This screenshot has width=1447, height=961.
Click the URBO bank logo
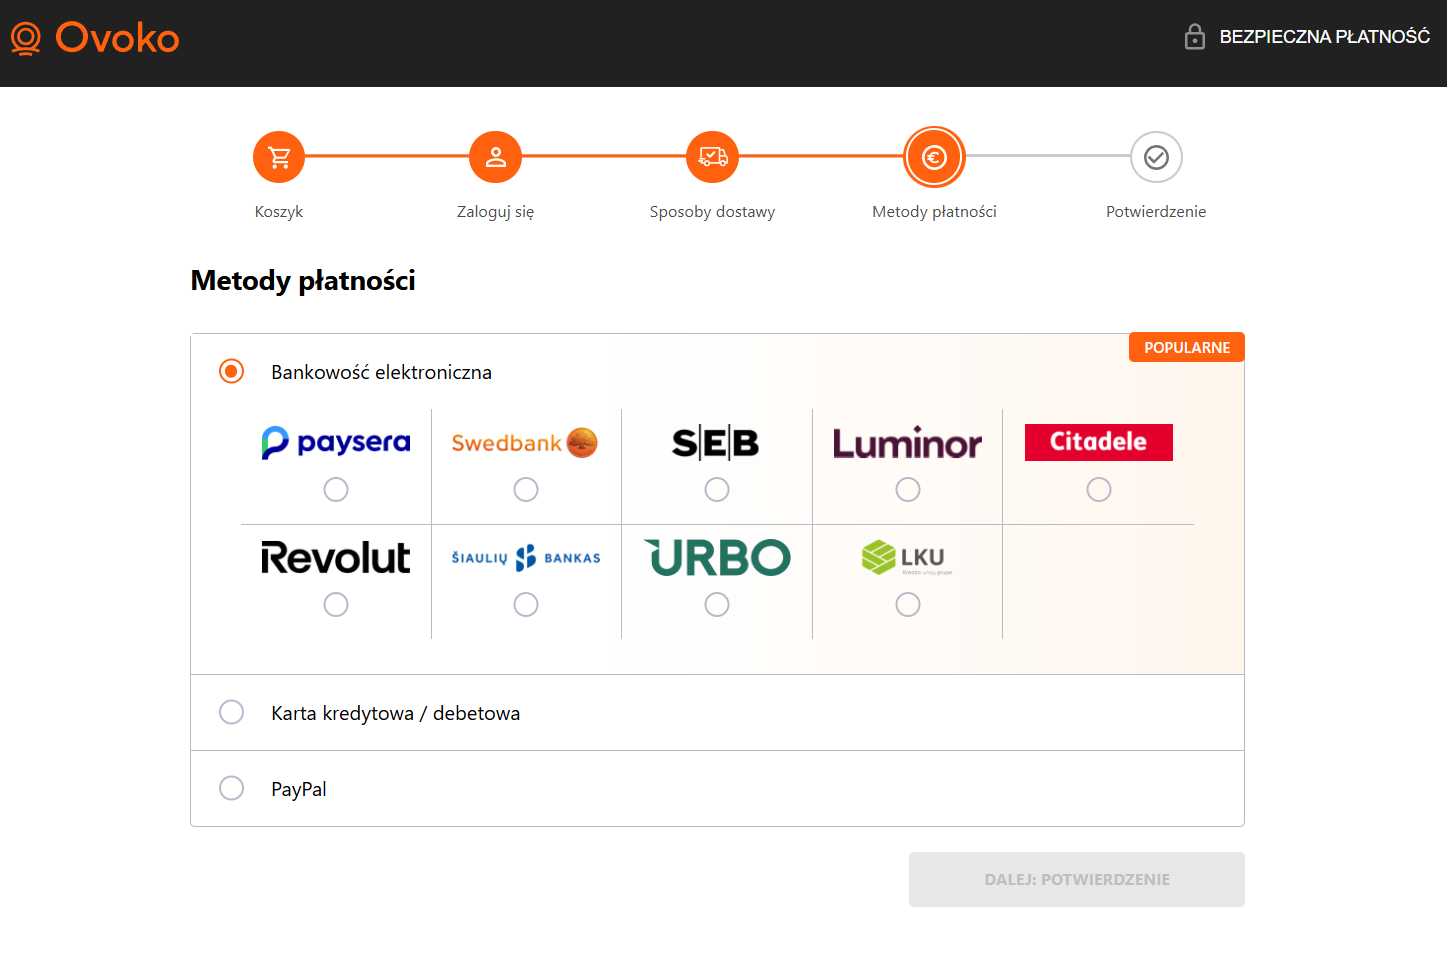(x=717, y=557)
